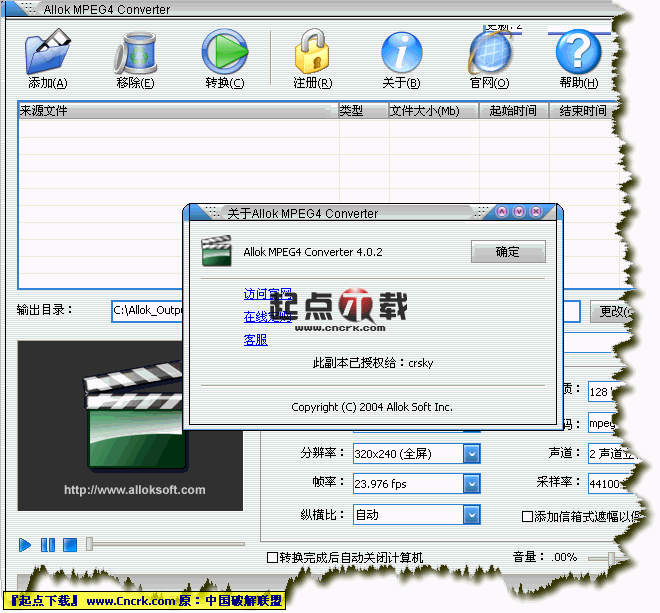Expand the frame rate 23.976 fps dropdown
Screen dimensions: 660x613
tap(471, 484)
